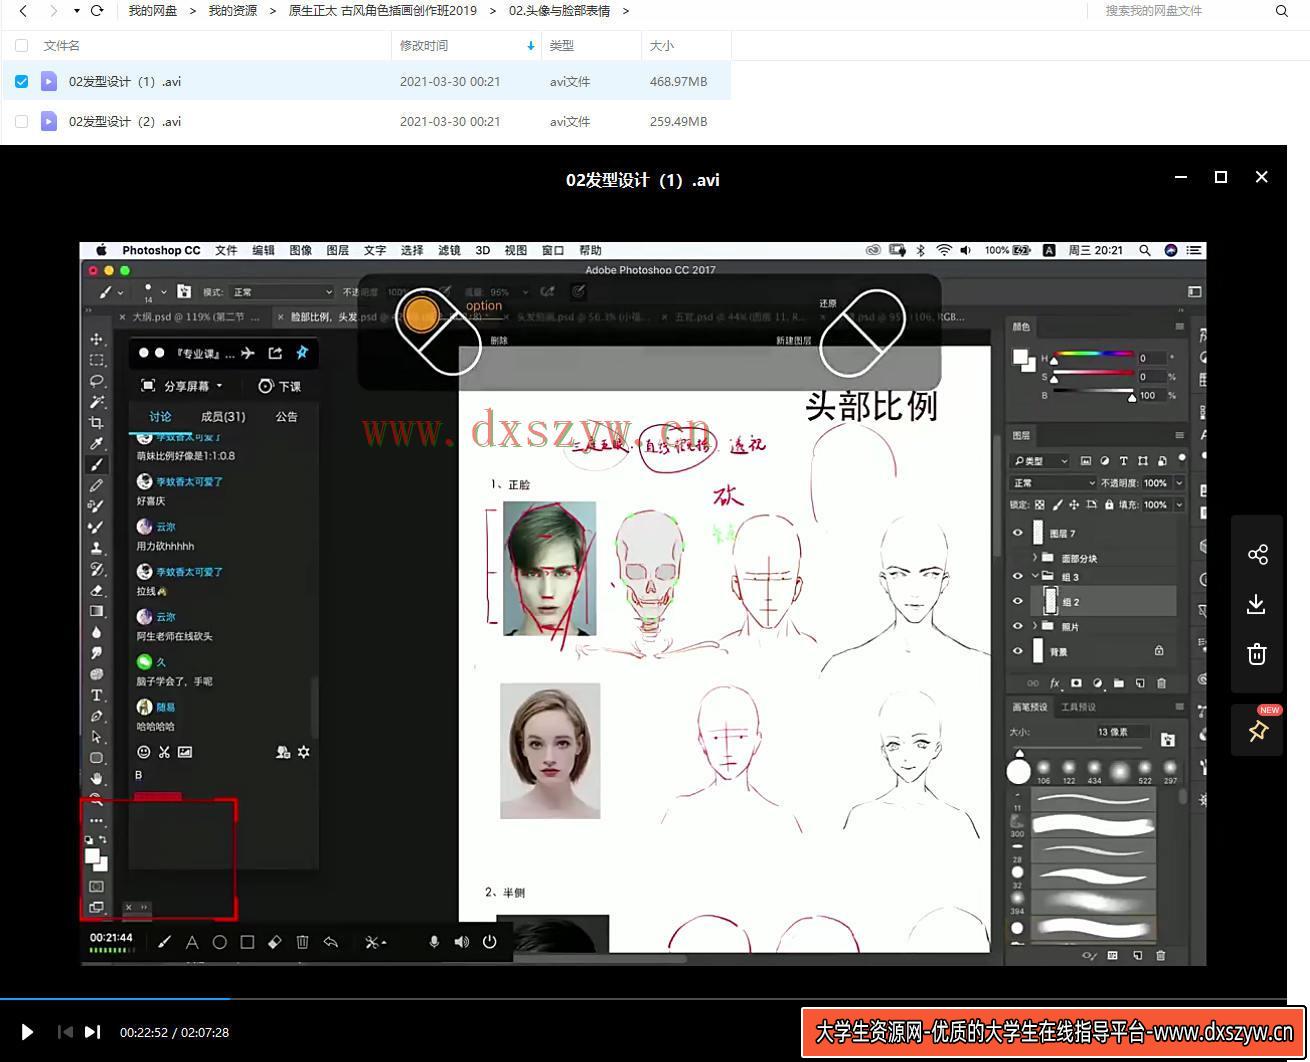Sort files by 修改时间 column

pyautogui.click(x=424, y=45)
